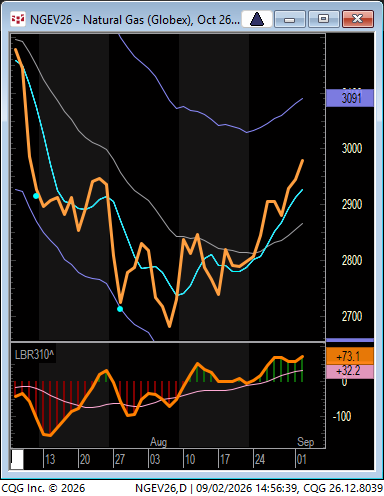Click the CQG Inc. © 2026 copyright text

point(43,488)
